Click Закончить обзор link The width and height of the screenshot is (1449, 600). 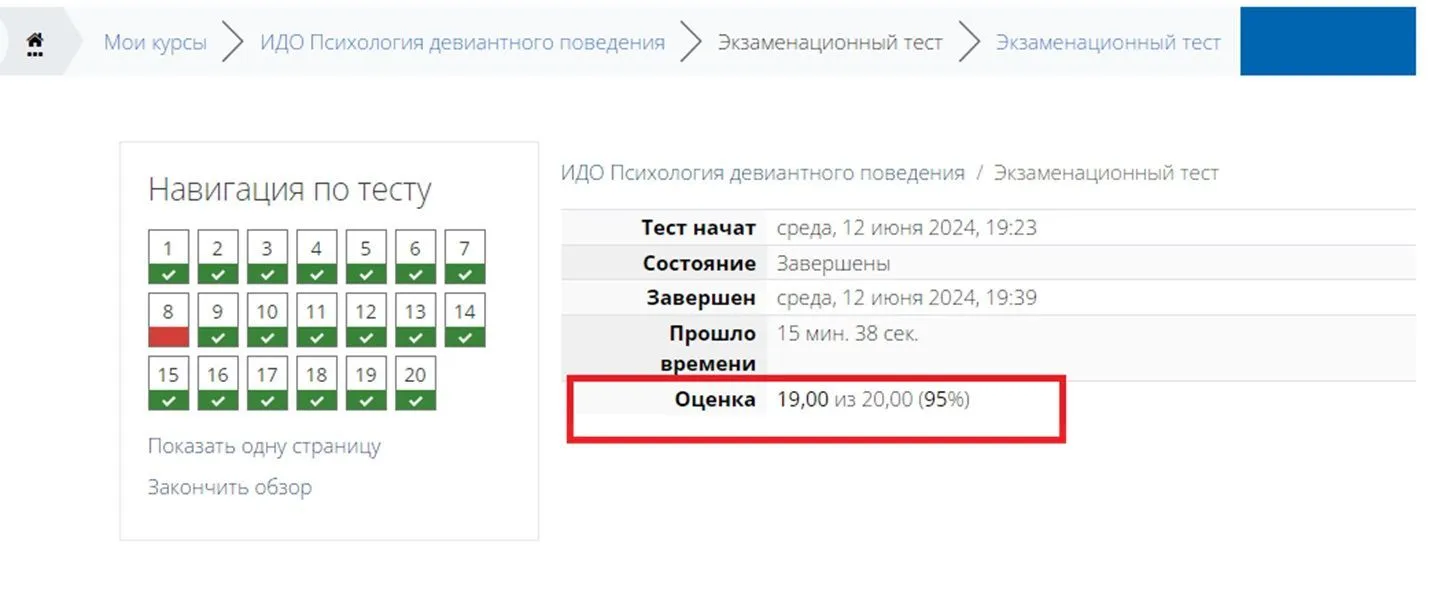230,487
